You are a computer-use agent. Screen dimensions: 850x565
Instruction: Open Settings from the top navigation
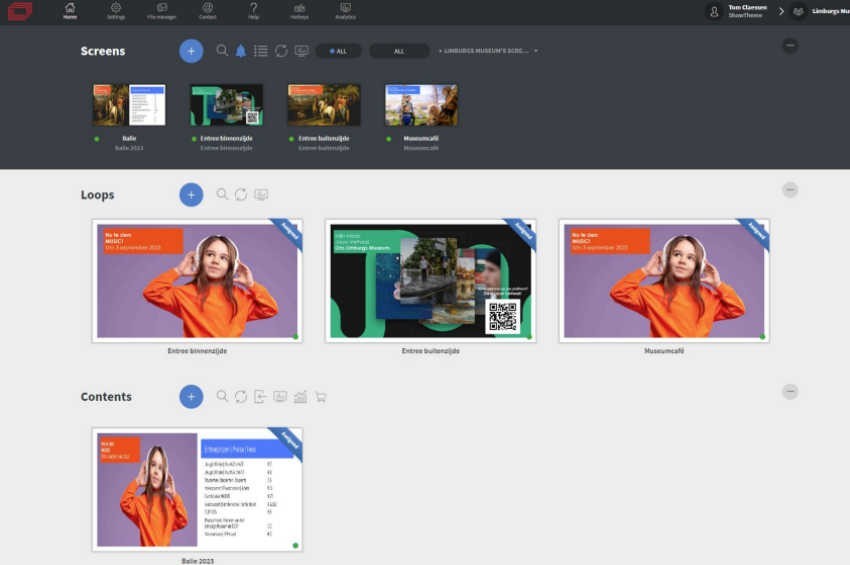pos(115,11)
